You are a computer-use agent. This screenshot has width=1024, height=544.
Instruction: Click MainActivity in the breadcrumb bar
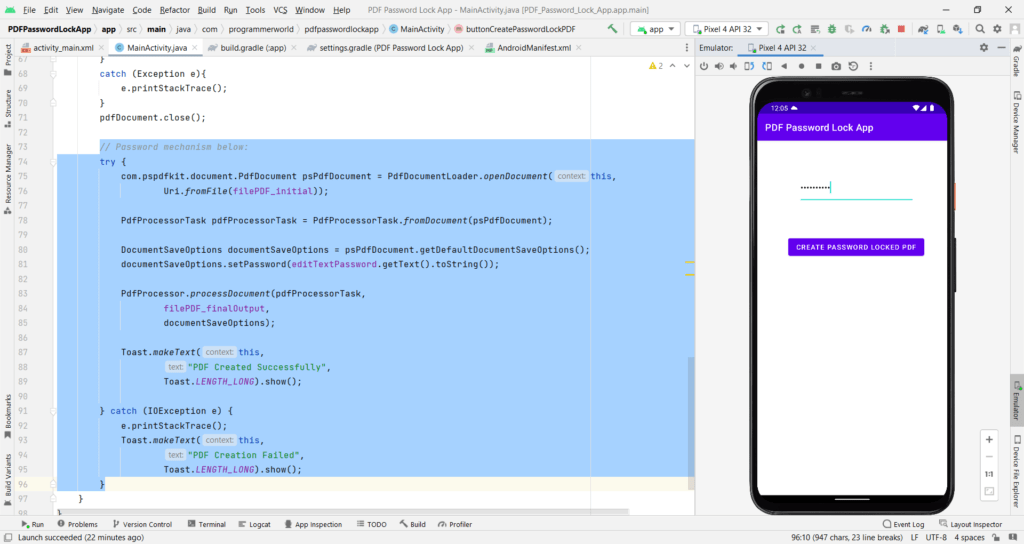(x=417, y=29)
